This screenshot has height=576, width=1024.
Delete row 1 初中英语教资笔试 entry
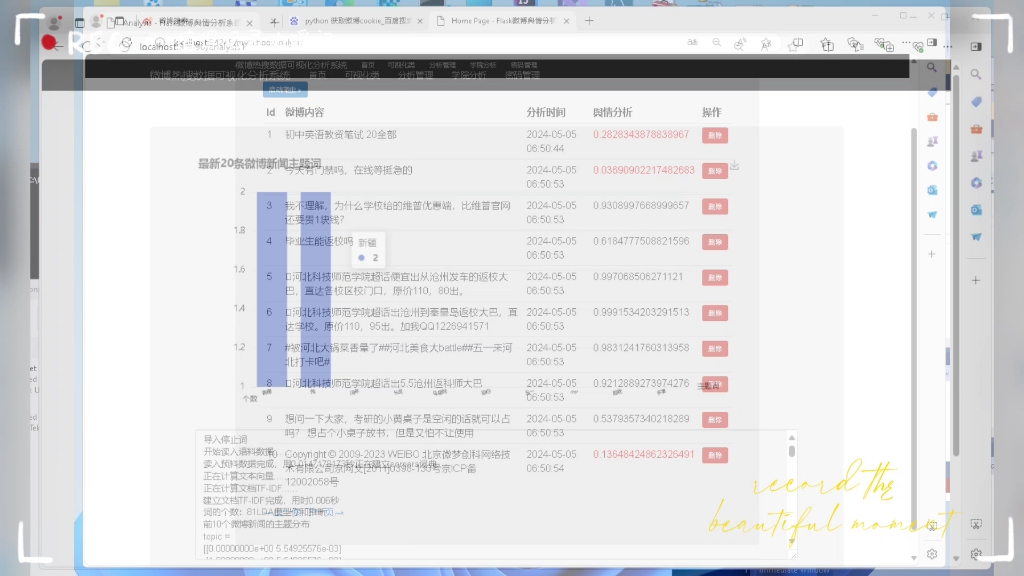[714, 135]
